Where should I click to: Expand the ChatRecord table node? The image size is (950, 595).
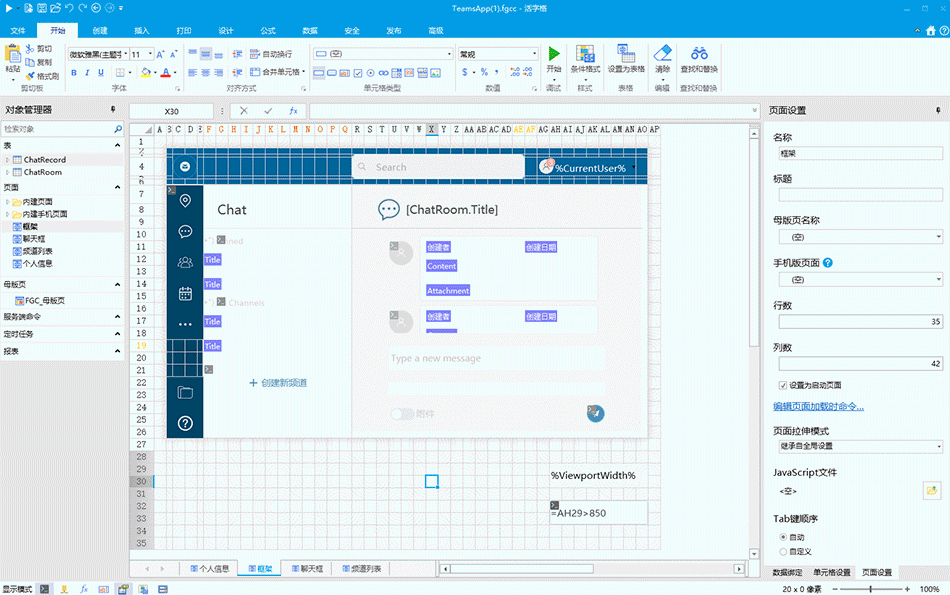tap(7, 160)
